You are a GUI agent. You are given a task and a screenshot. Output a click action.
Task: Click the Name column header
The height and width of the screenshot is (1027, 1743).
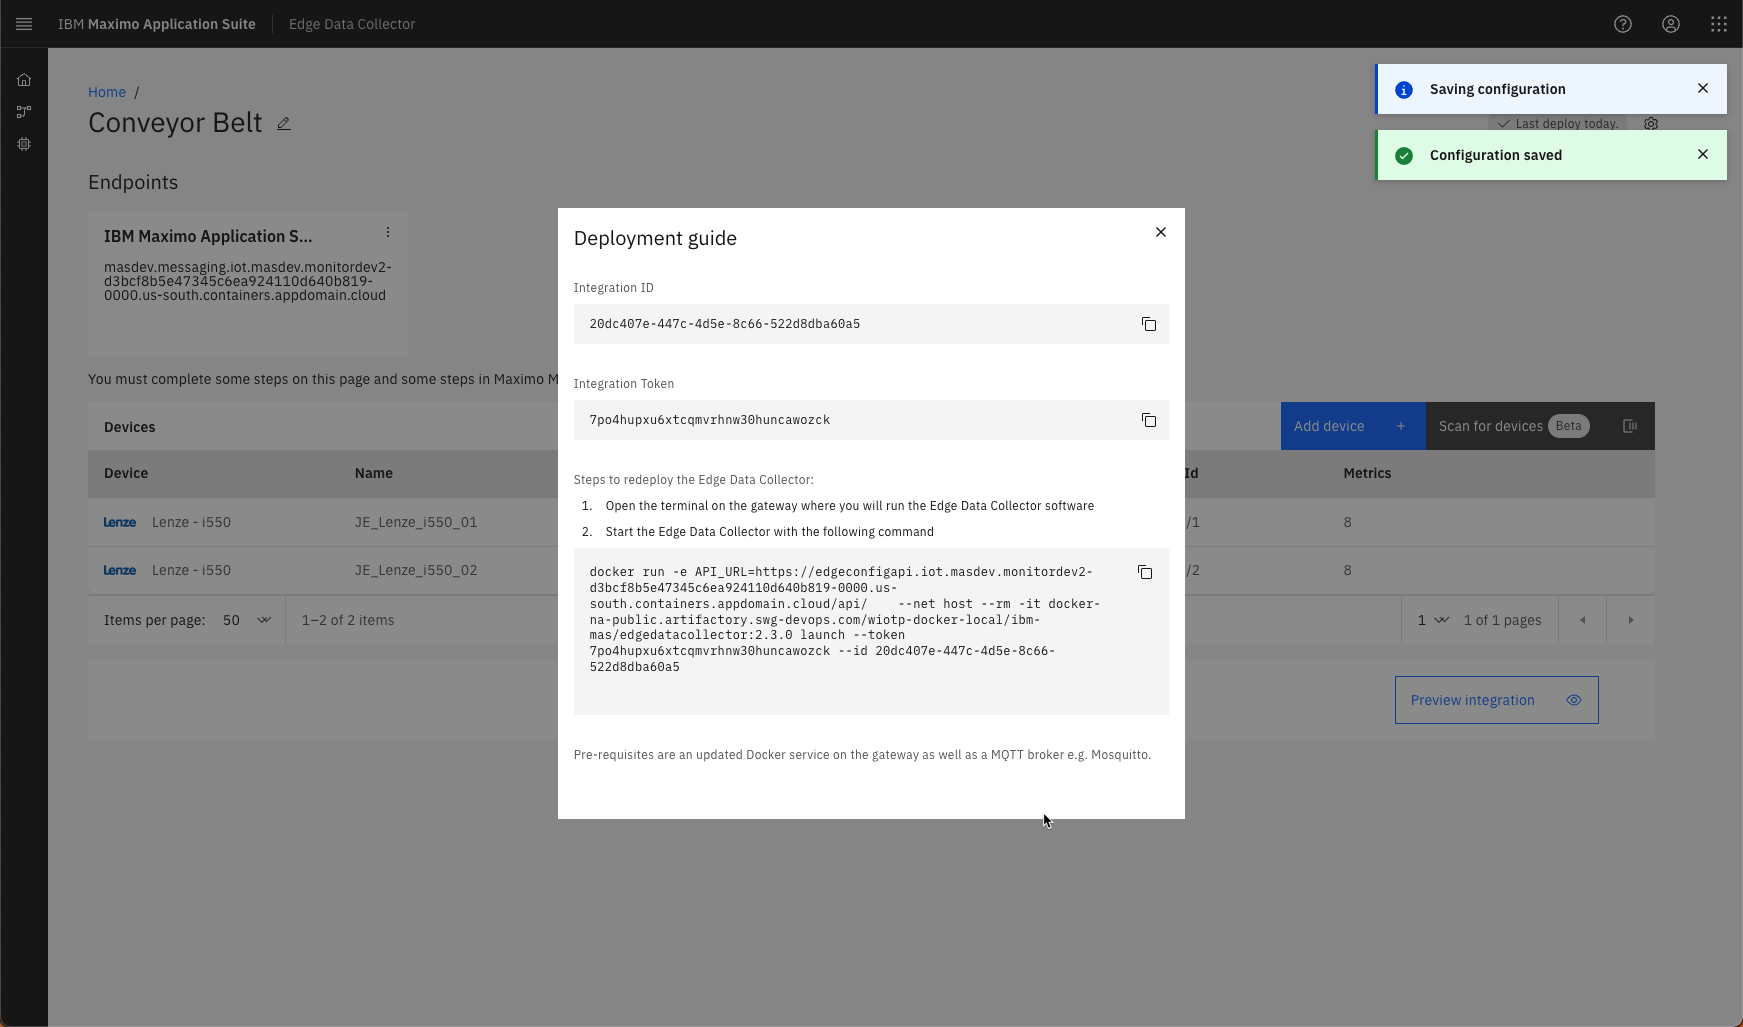374,473
